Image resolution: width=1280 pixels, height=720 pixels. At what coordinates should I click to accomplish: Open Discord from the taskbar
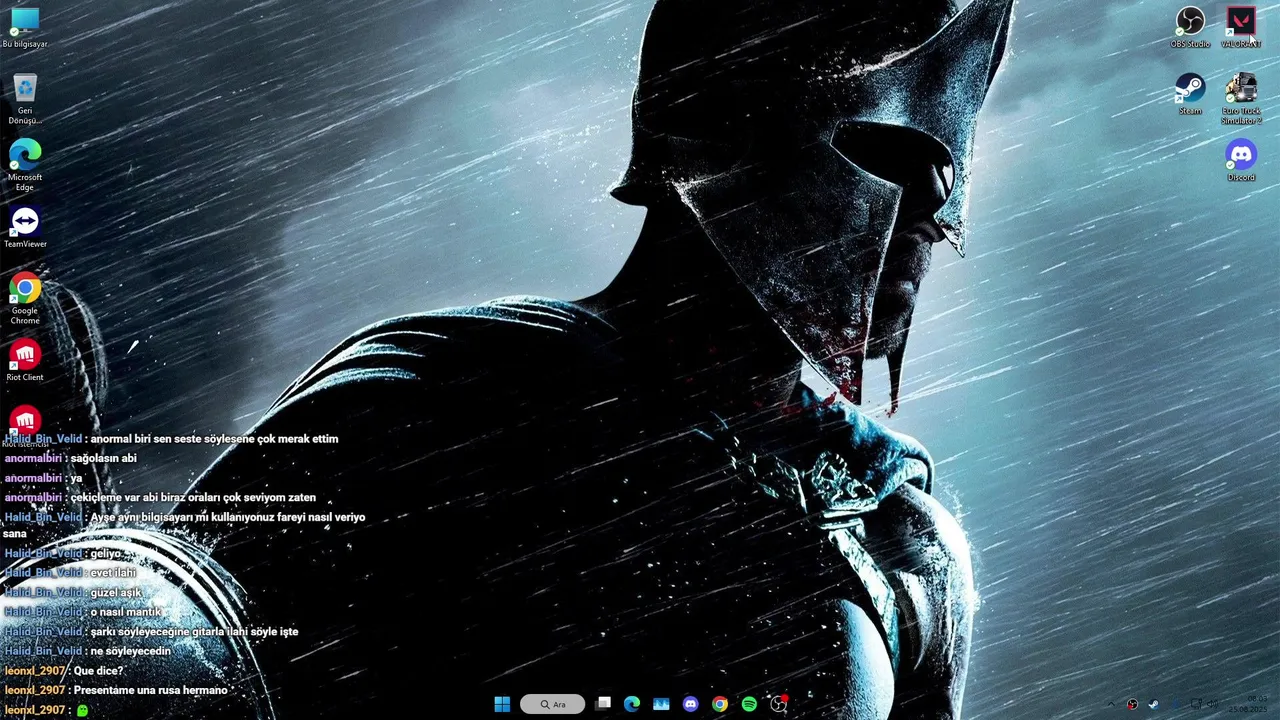pos(690,704)
